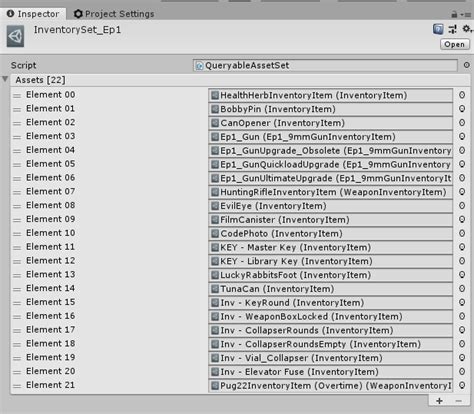This screenshot has height=414, width=474.
Task: Select the Ep1_Gun object field
Action: (x=331, y=137)
